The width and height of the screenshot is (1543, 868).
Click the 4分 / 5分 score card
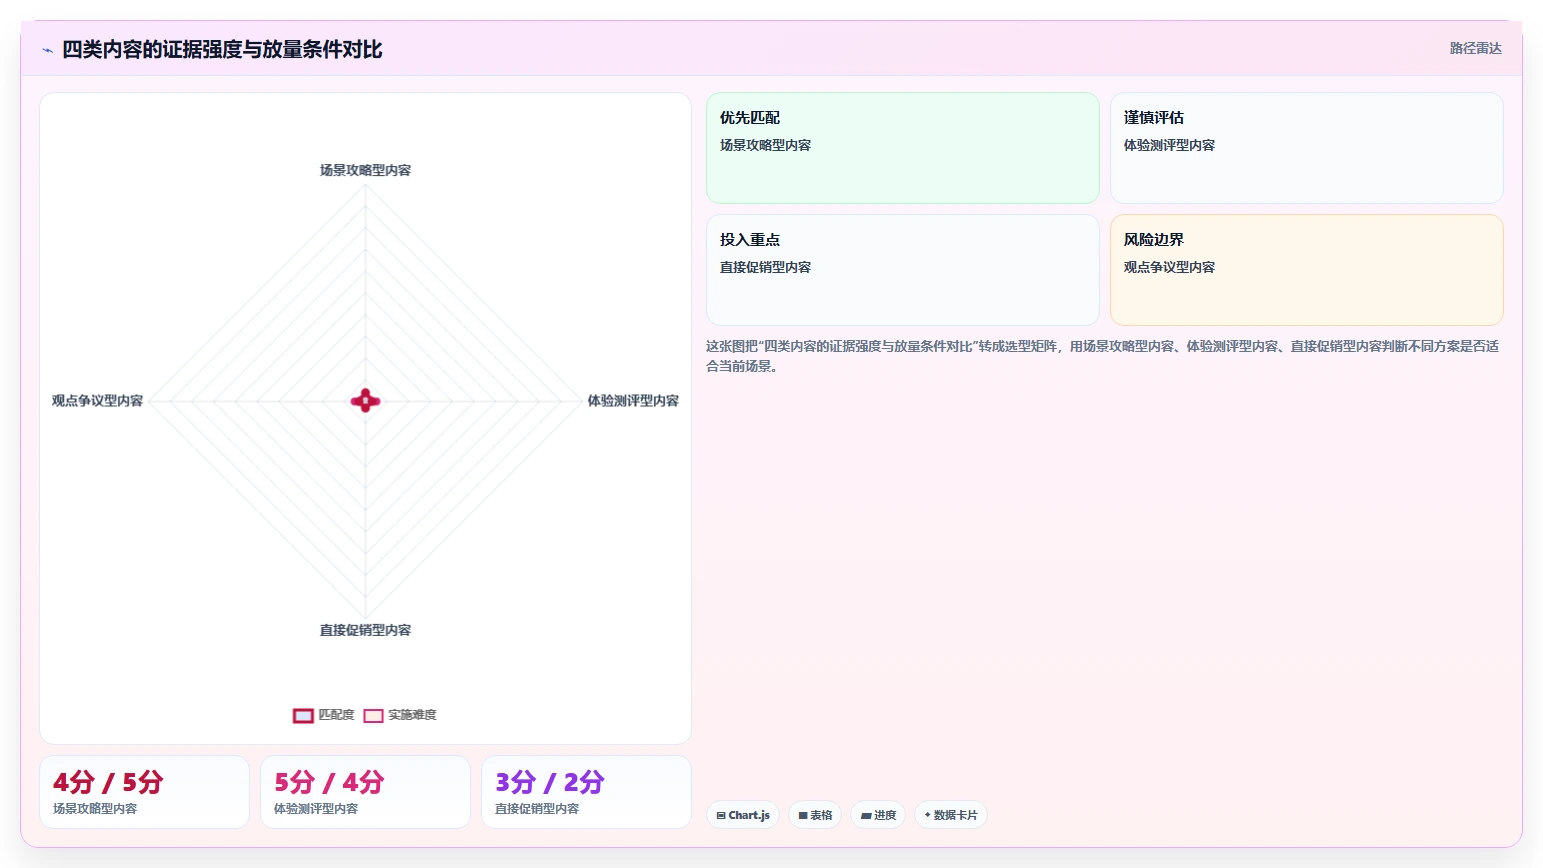pyautogui.click(x=144, y=792)
